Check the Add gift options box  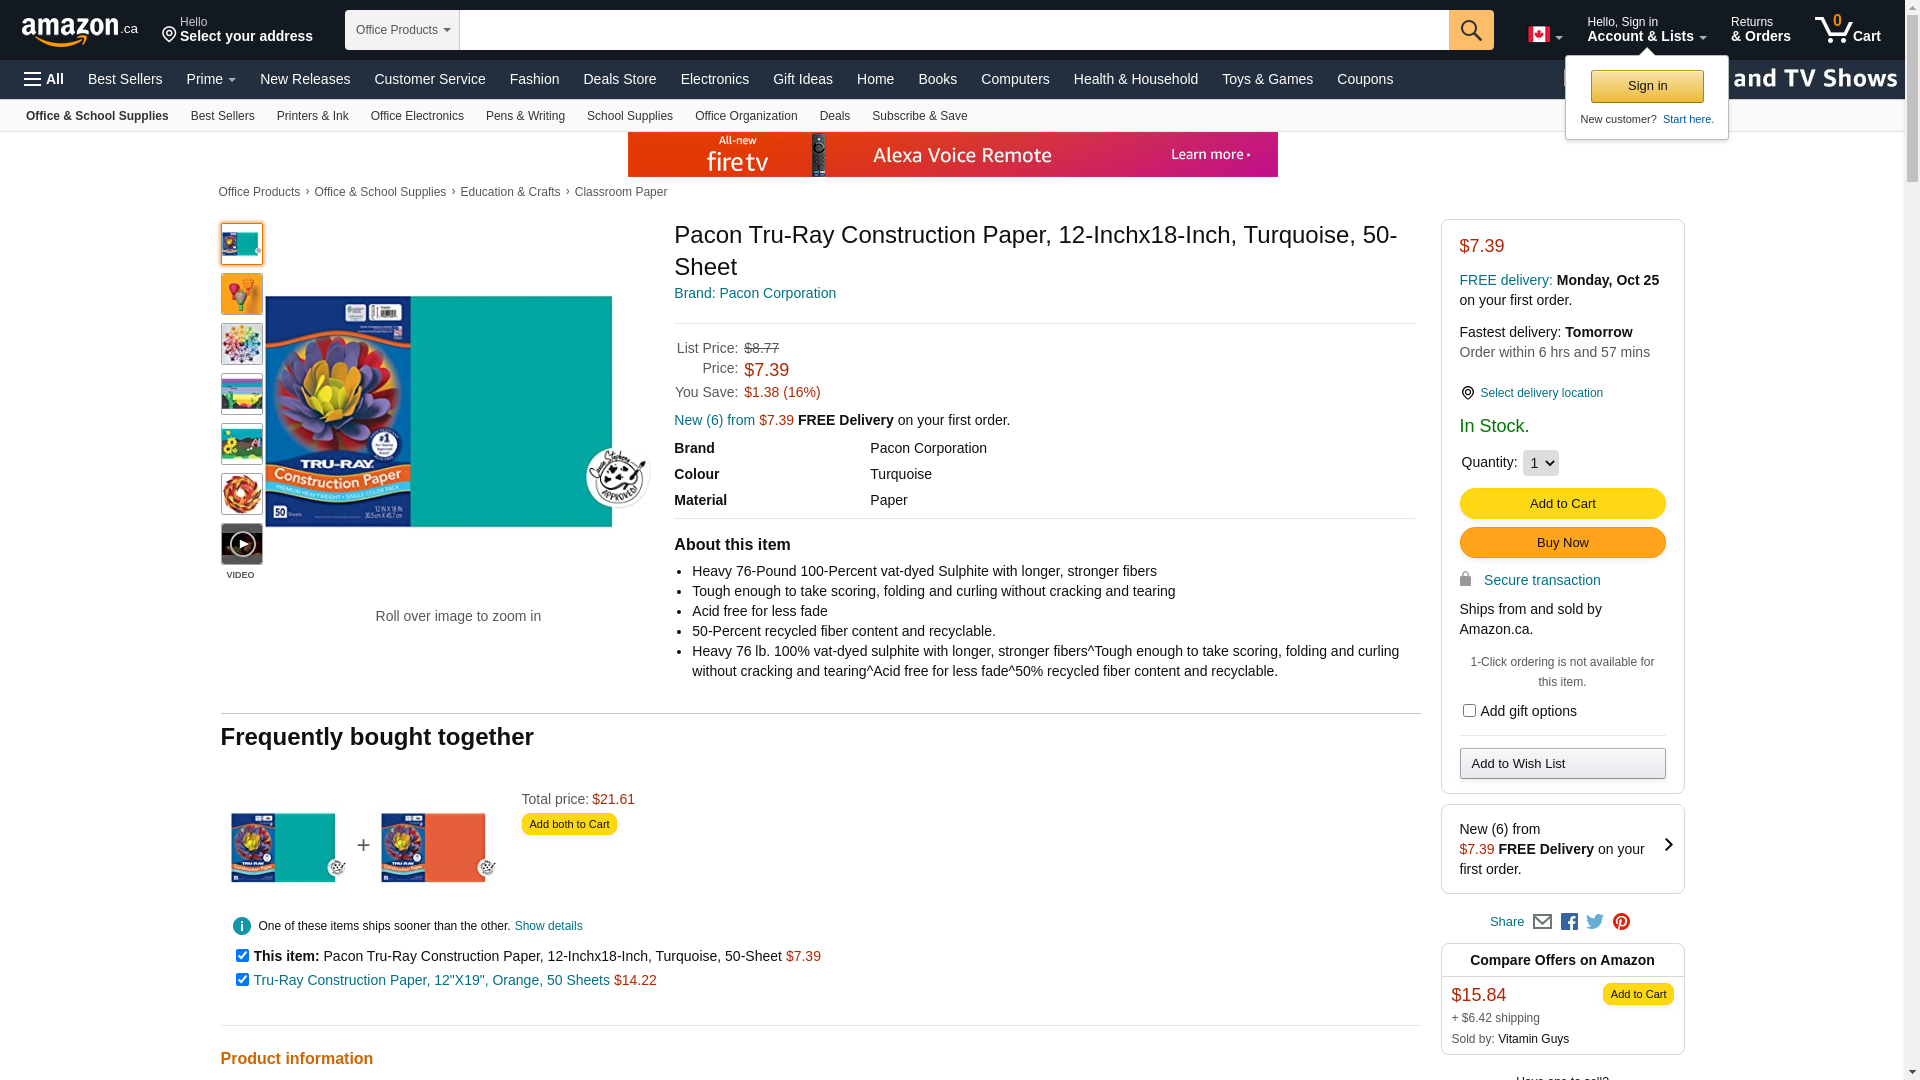[x=1469, y=711]
